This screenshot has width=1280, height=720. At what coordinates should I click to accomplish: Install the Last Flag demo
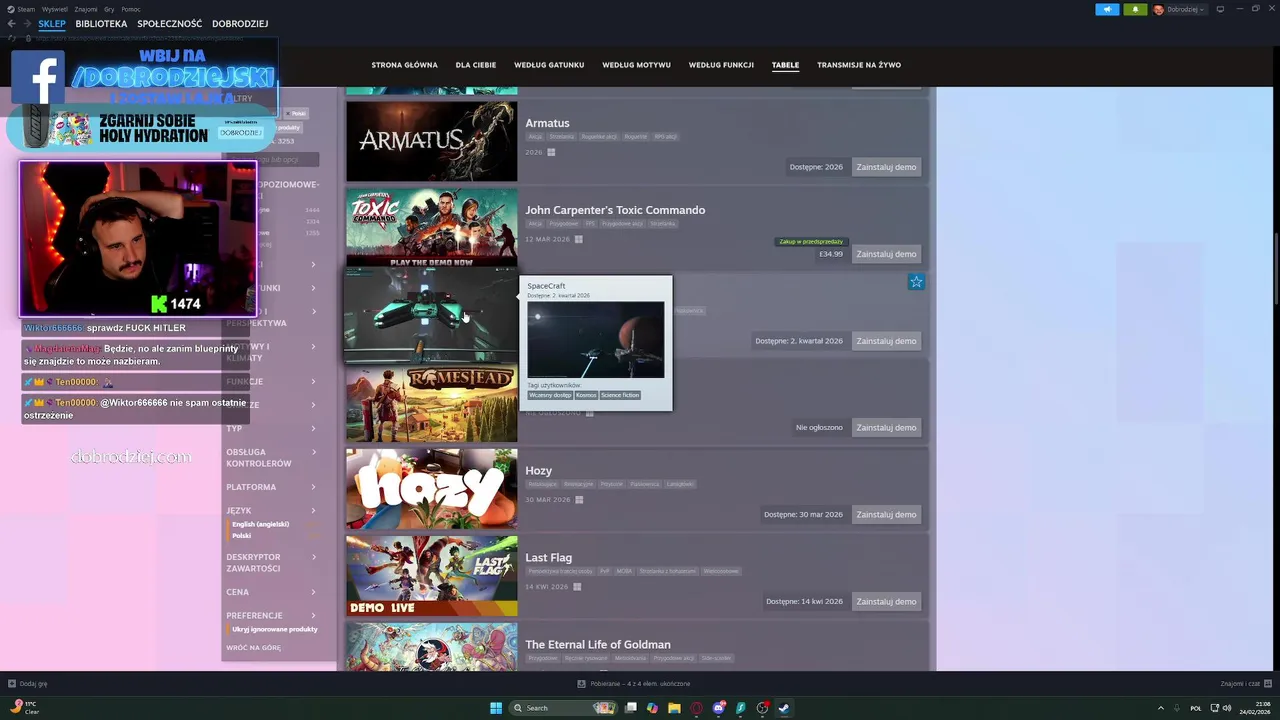click(886, 601)
